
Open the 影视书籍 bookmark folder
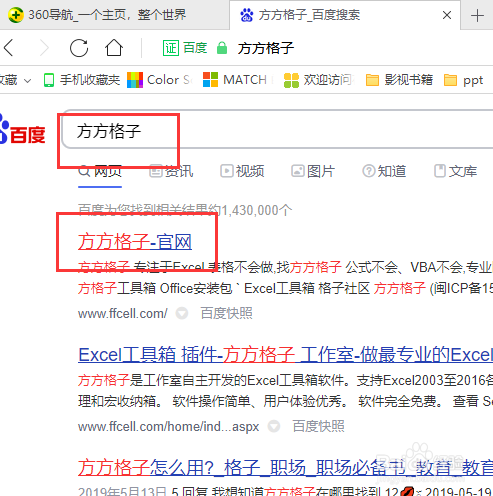point(399,80)
